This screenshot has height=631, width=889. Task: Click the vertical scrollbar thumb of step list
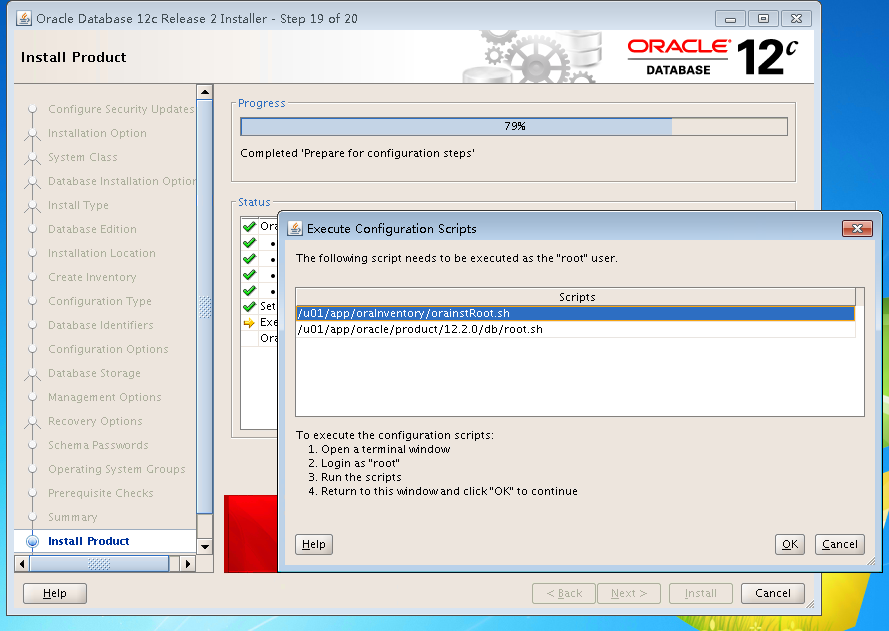[205, 306]
